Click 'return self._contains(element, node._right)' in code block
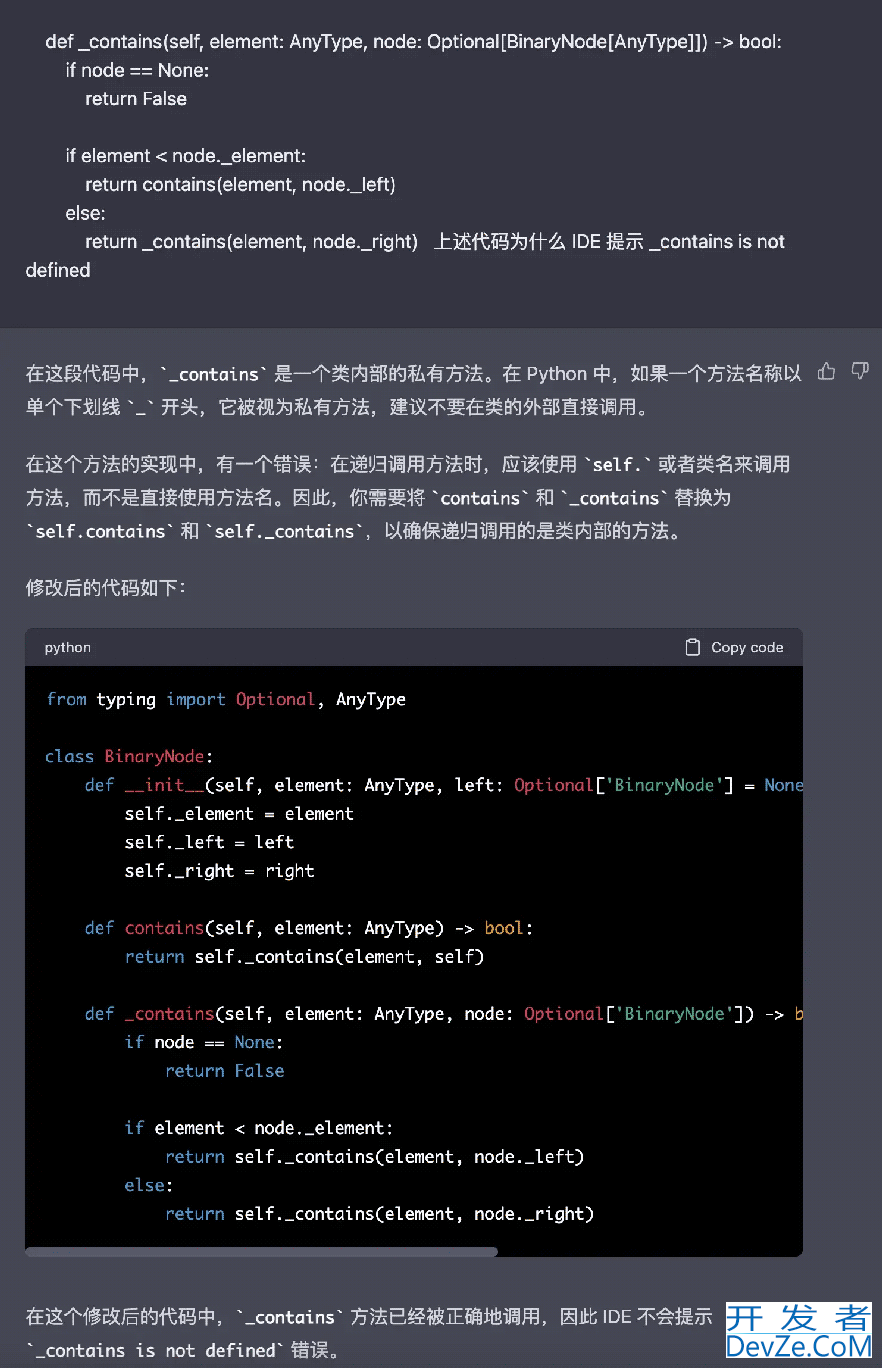The height and width of the screenshot is (1368, 882). (x=379, y=1213)
